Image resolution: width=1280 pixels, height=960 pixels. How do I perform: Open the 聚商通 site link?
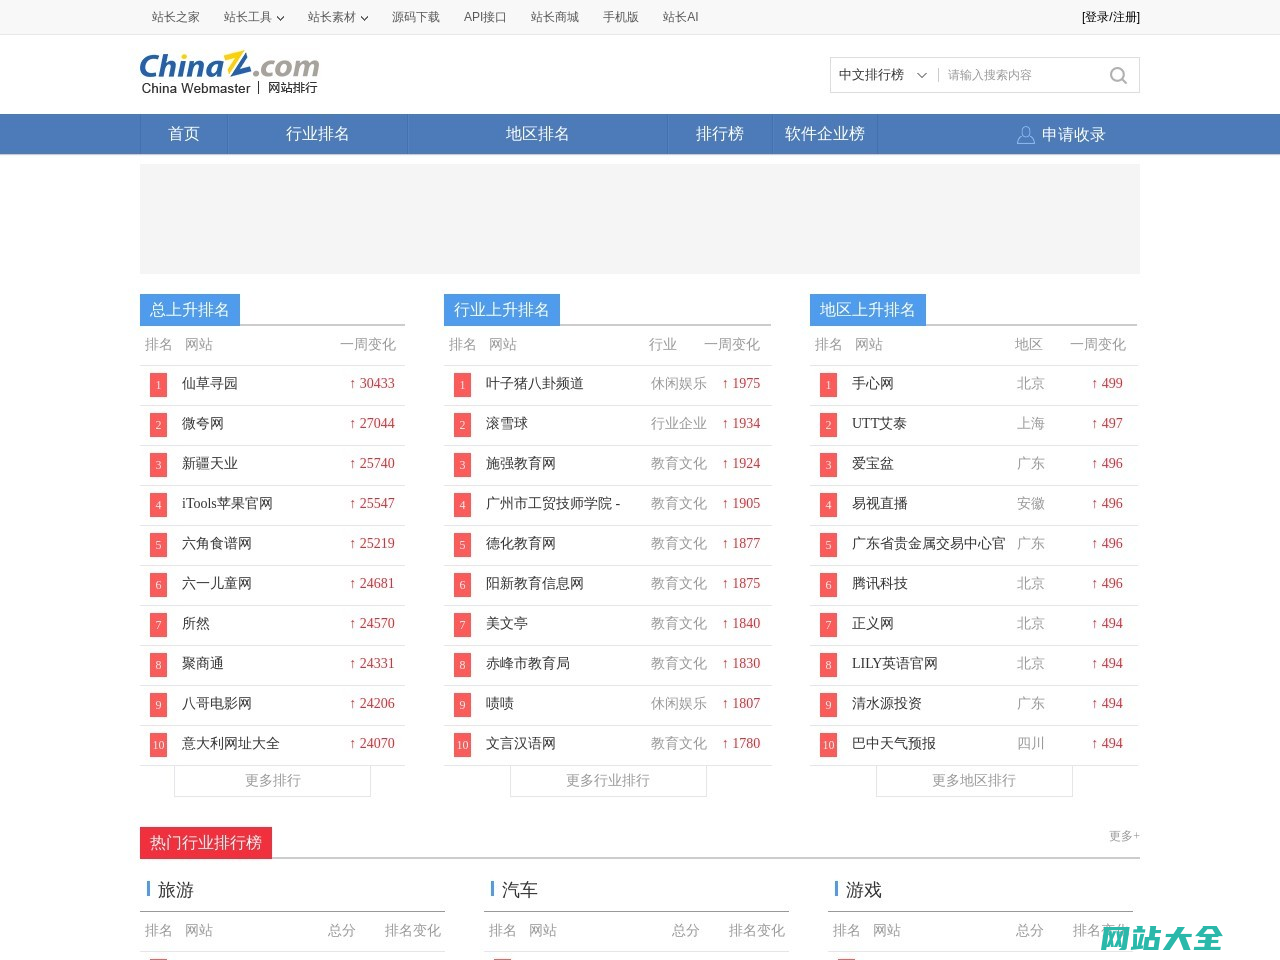coord(203,664)
